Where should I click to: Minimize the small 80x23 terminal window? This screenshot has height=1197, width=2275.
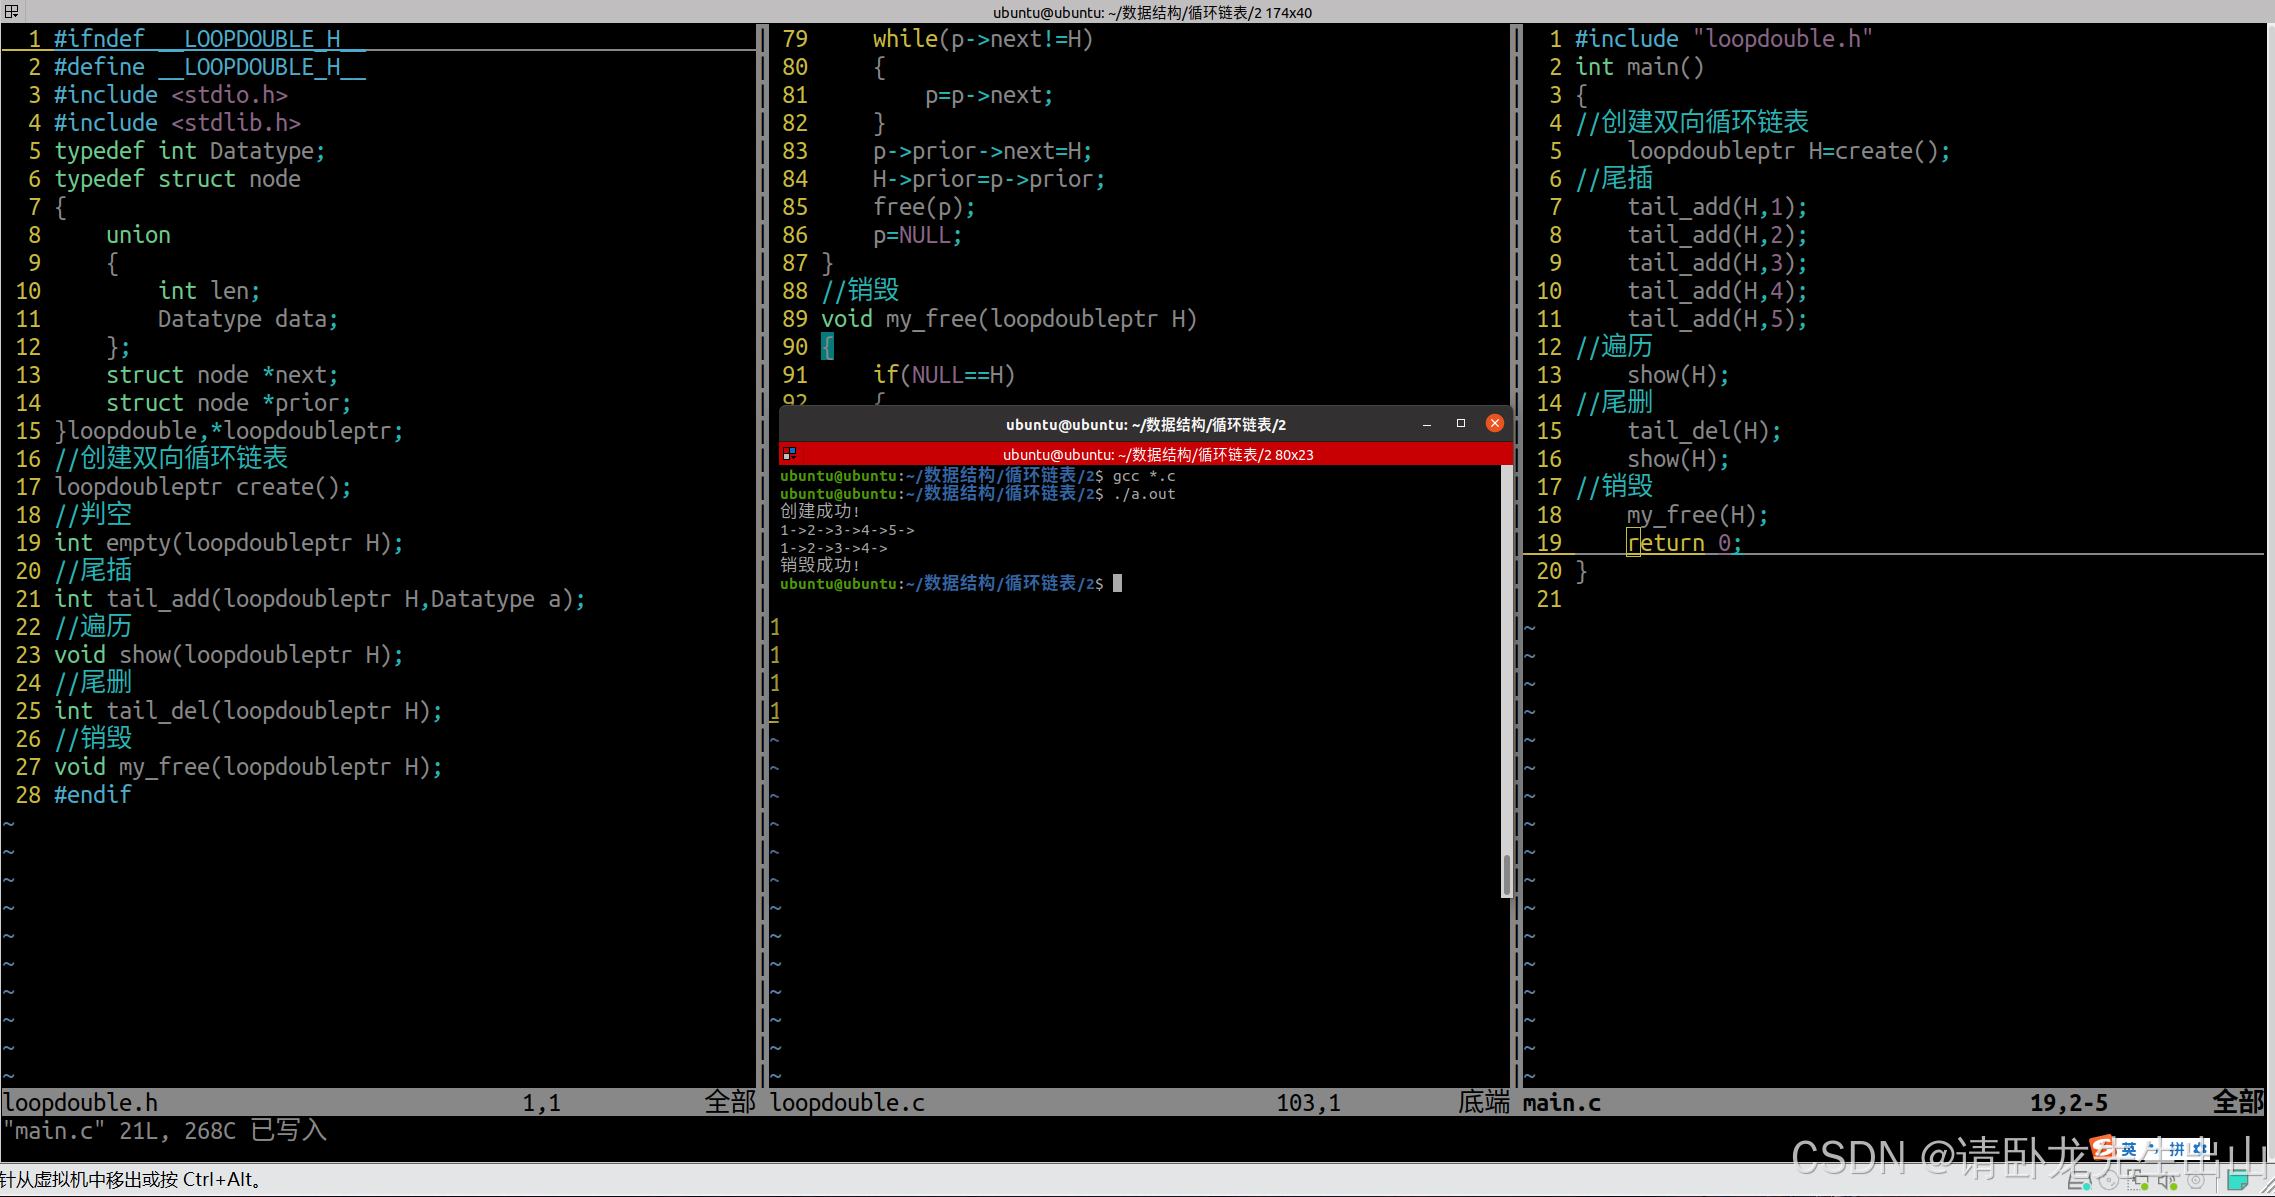tap(1427, 424)
